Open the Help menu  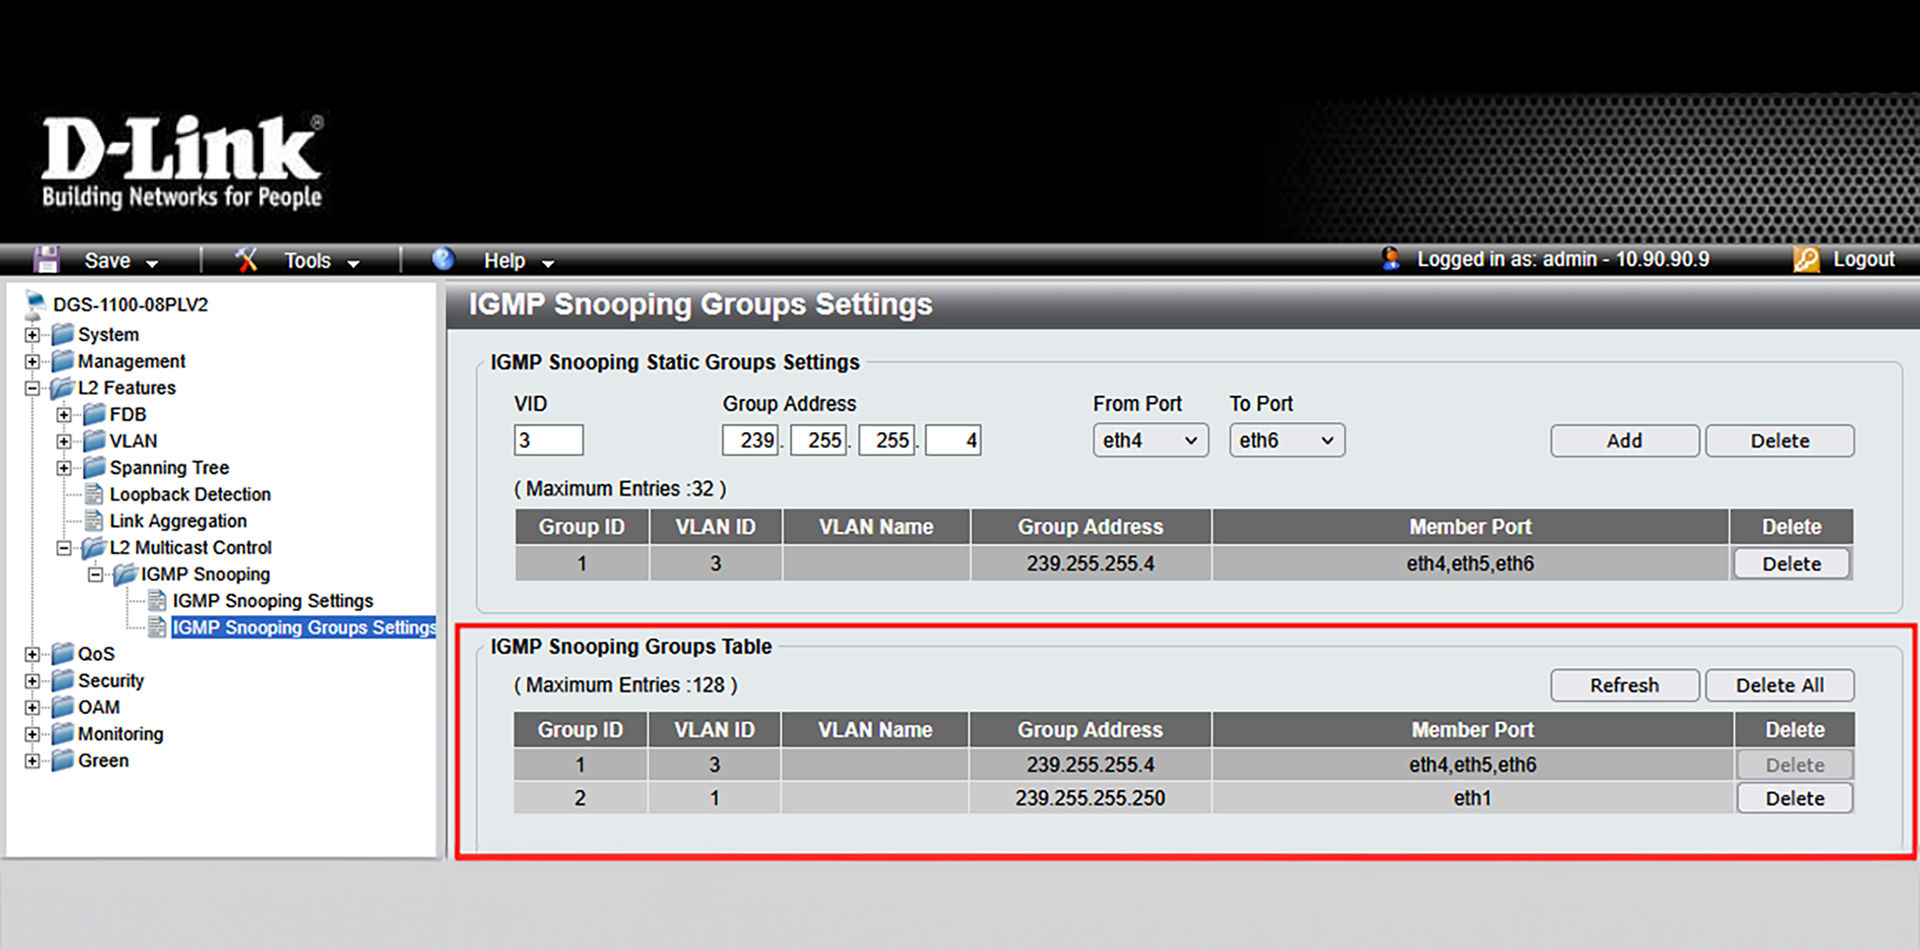click(517, 261)
